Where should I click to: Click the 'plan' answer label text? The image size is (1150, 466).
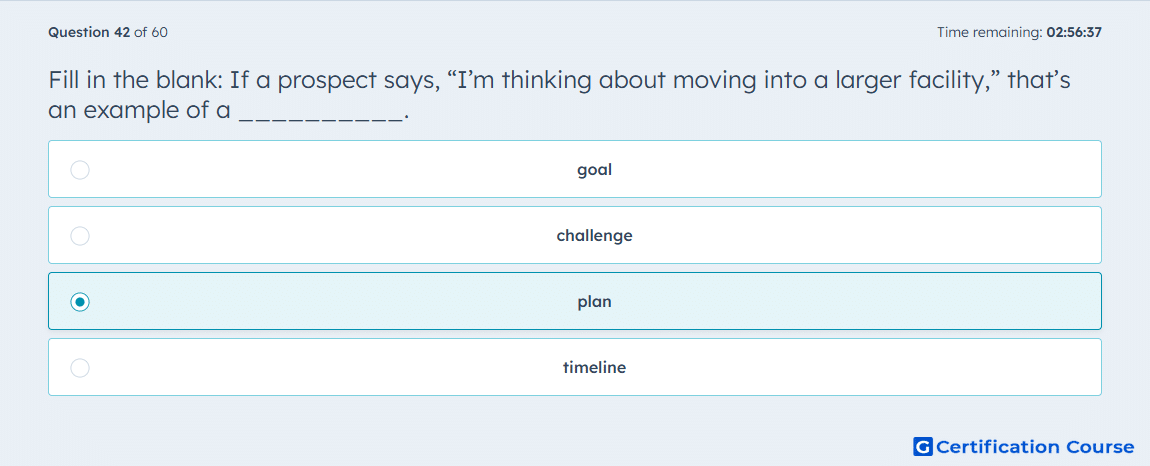point(594,302)
